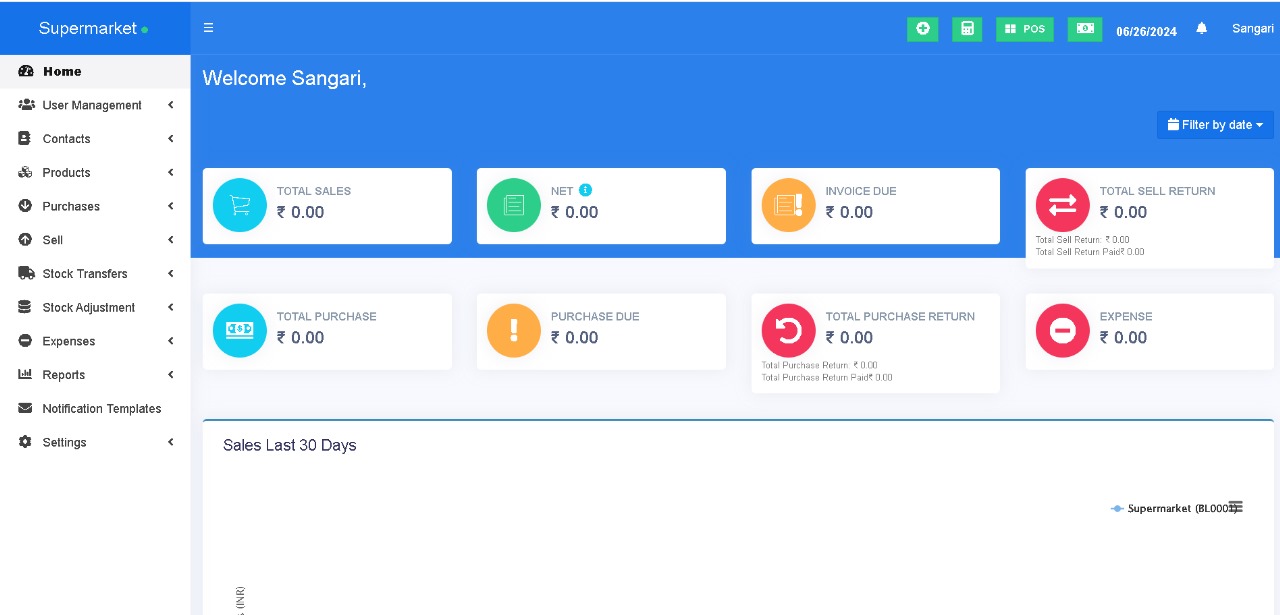
Task: Click the Sales Last 30 Days heading
Action: (290, 446)
